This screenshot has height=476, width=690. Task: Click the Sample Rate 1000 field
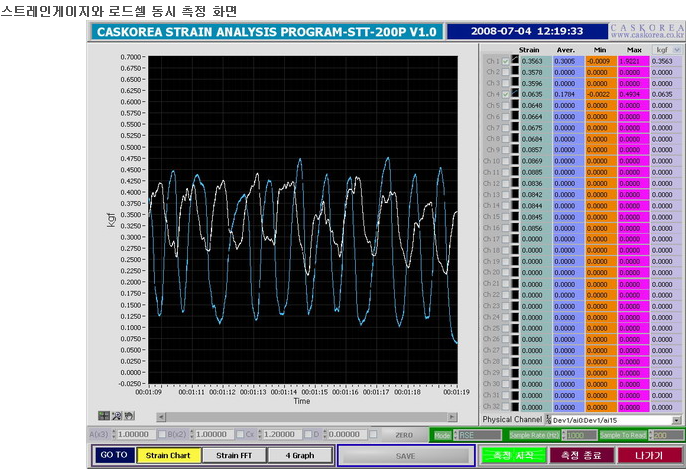(x=581, y=435)
